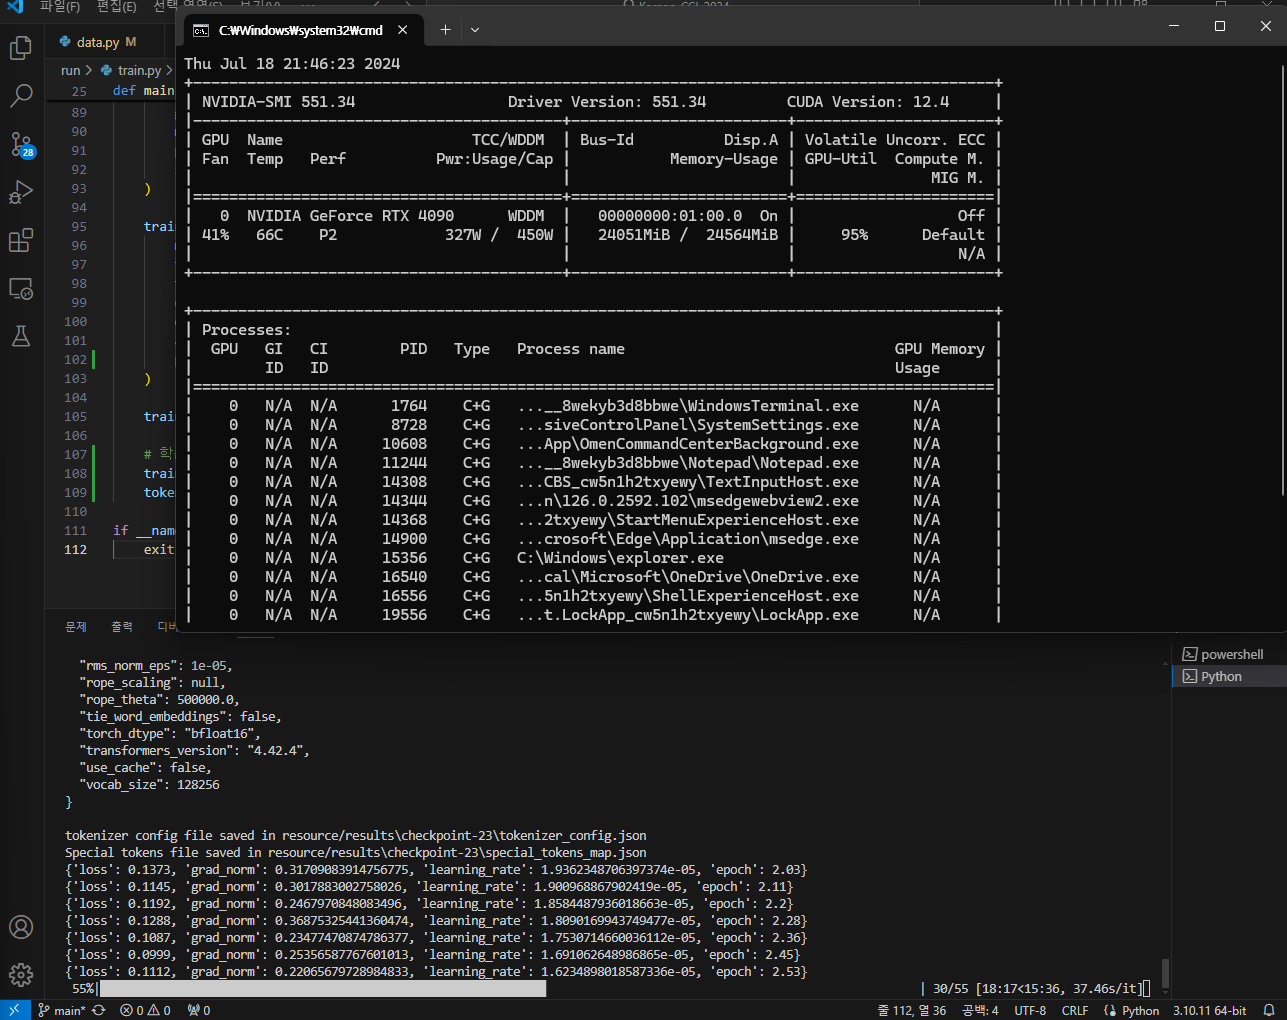Image resolution: width=1287 pixels, height=1020 pixels.
Task: Open the Extensions view
Action: point(21,240)
